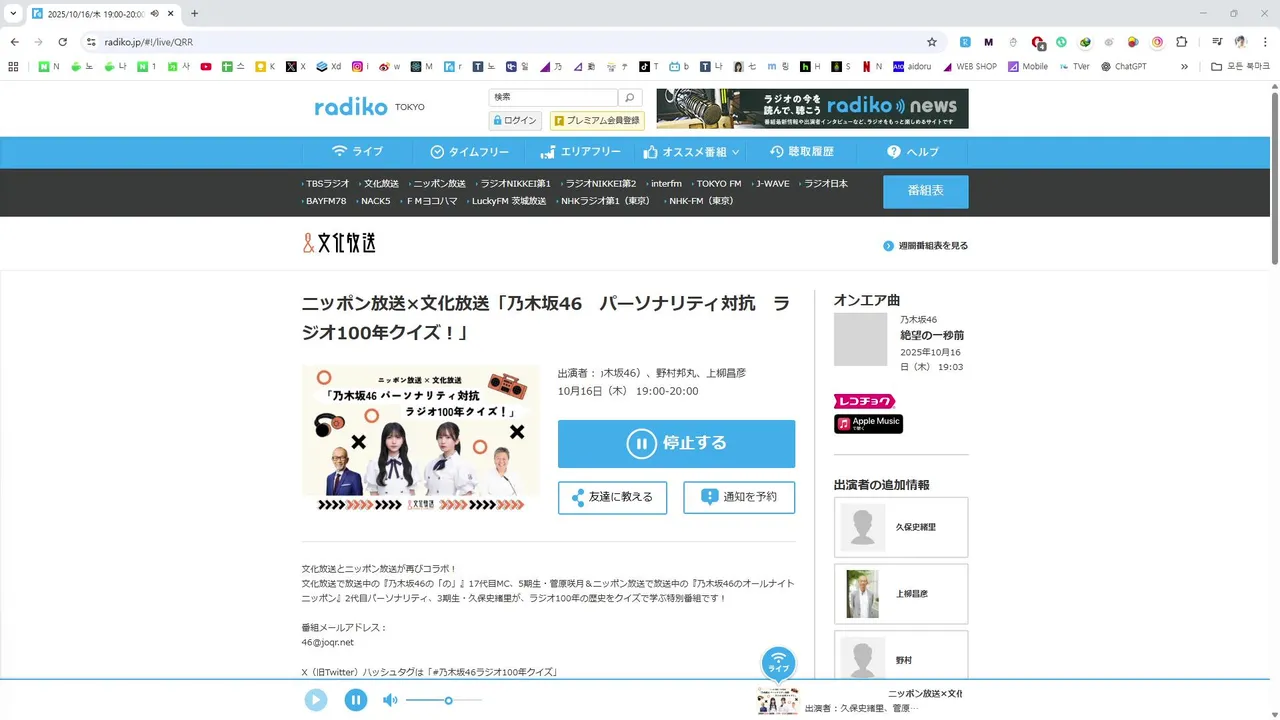1280x720 pixels.
Task: Open the Apple Music badge
Action: (x=868, y=424)
